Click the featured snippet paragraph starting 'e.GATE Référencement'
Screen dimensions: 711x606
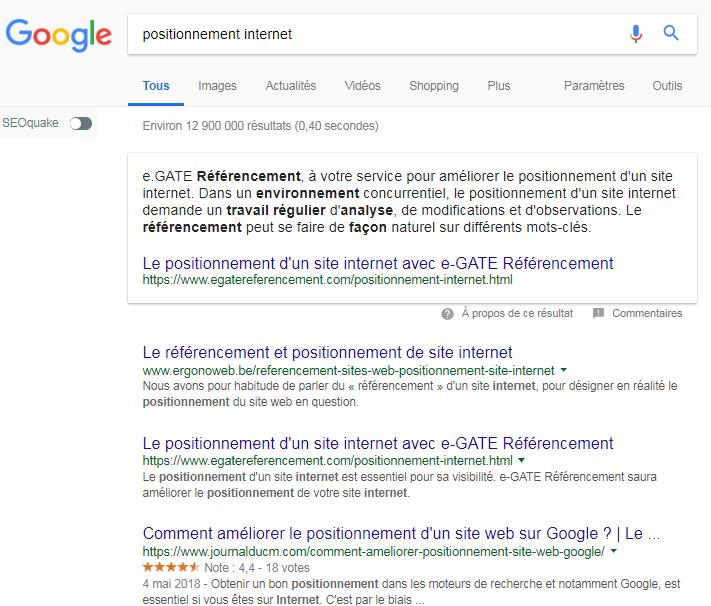[409, 202]
